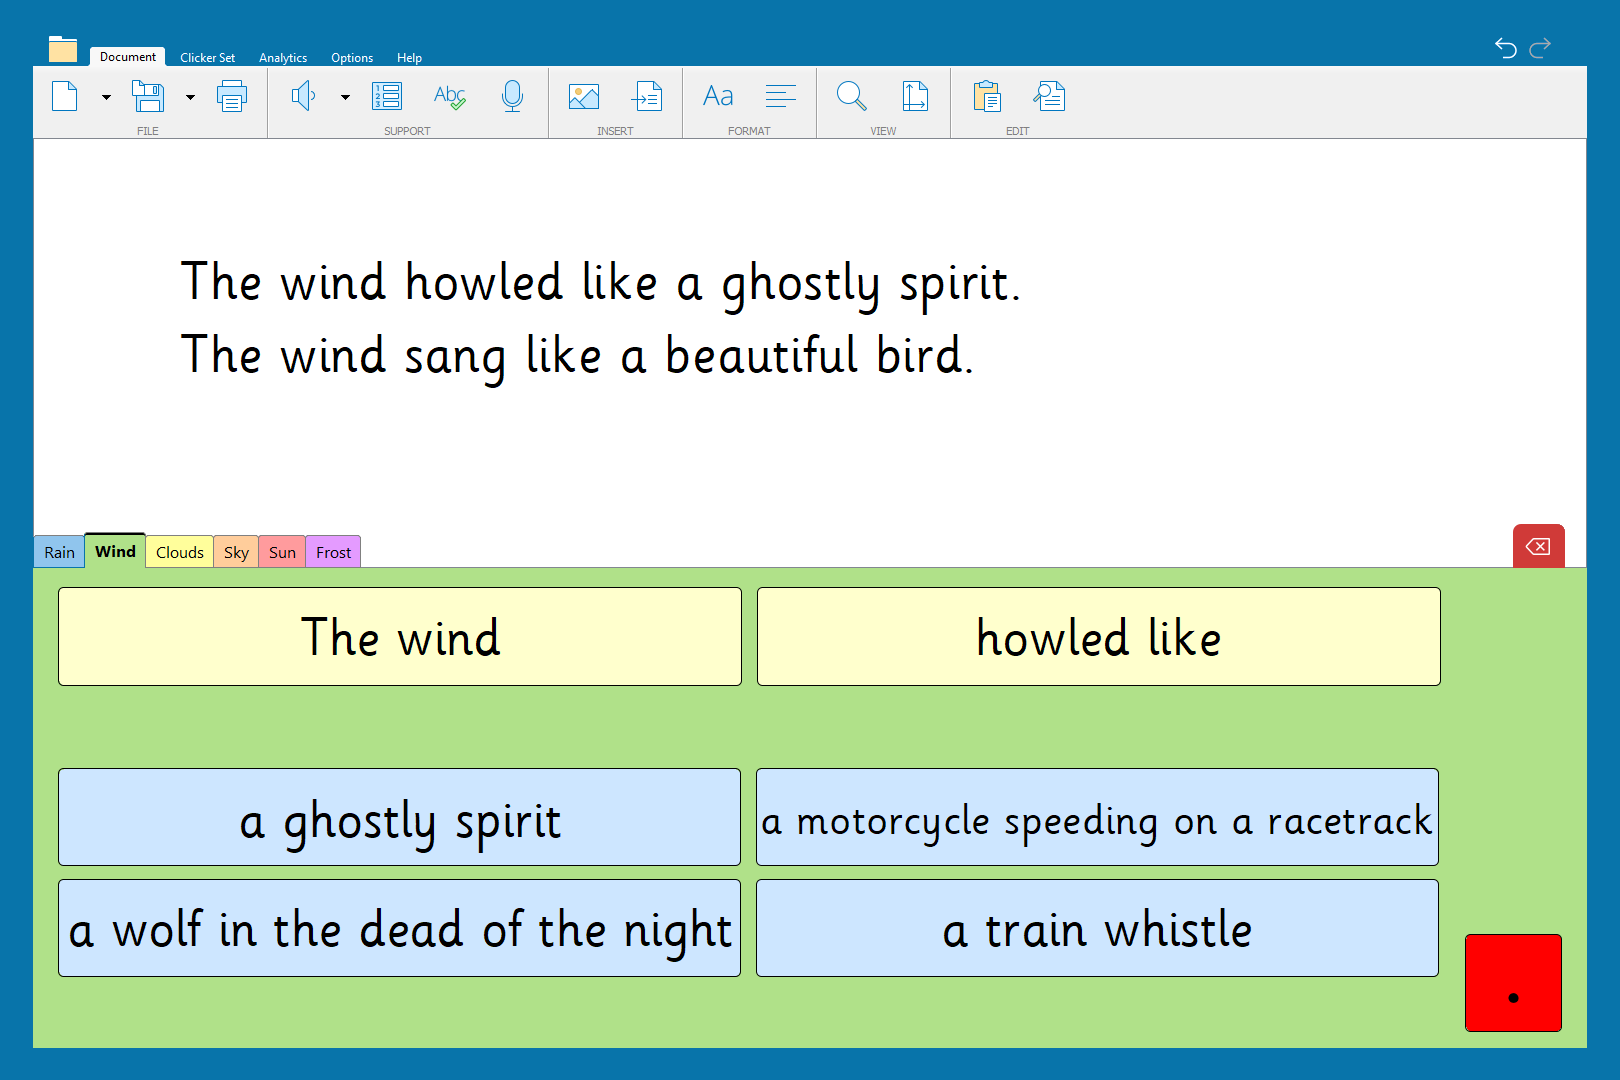Click the save document icon
The height and width of the screenshot is (1080, 1620).
click(x=148, y=97)
